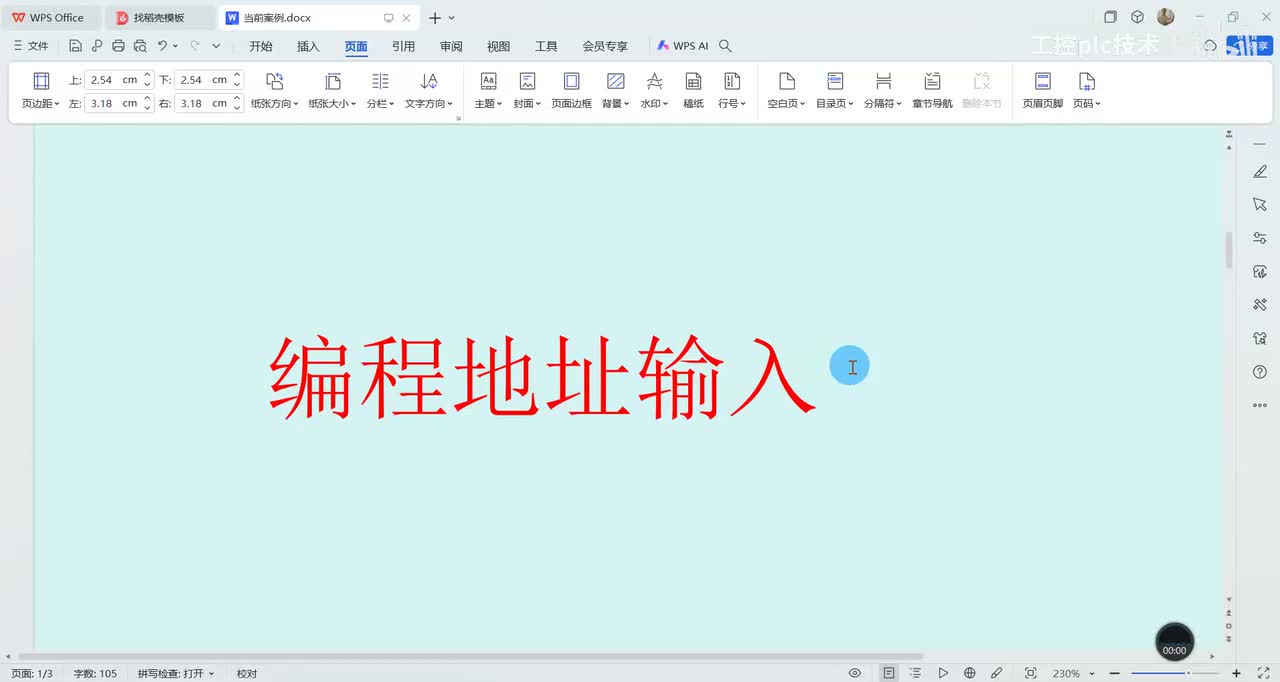This screenshot has width=1280, height=682.
Task: Toggle eye protection mode icon in status bar
Action: [x=855, y=673]
